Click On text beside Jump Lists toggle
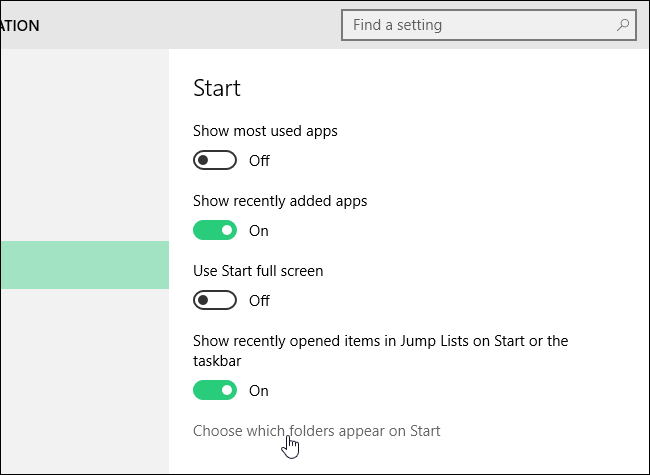Viewport: 650px width, 475px height. coord(259,391)
